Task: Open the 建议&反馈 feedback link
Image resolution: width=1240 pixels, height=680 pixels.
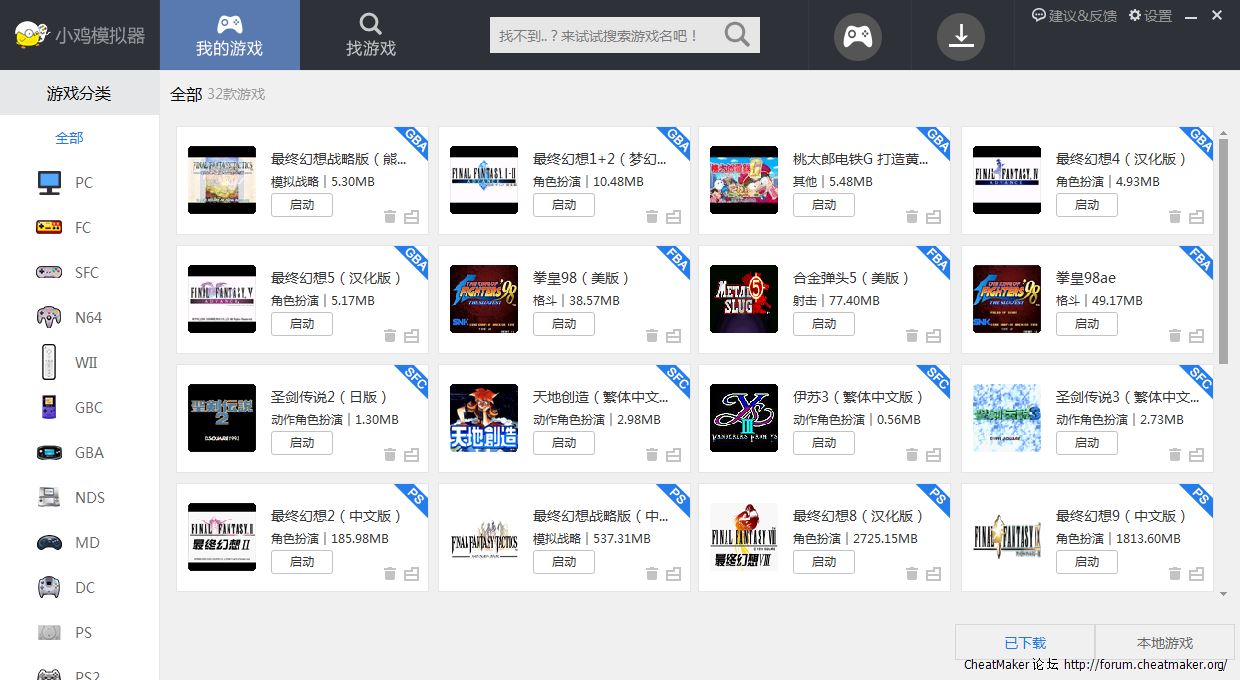Action: (1074, 15)
